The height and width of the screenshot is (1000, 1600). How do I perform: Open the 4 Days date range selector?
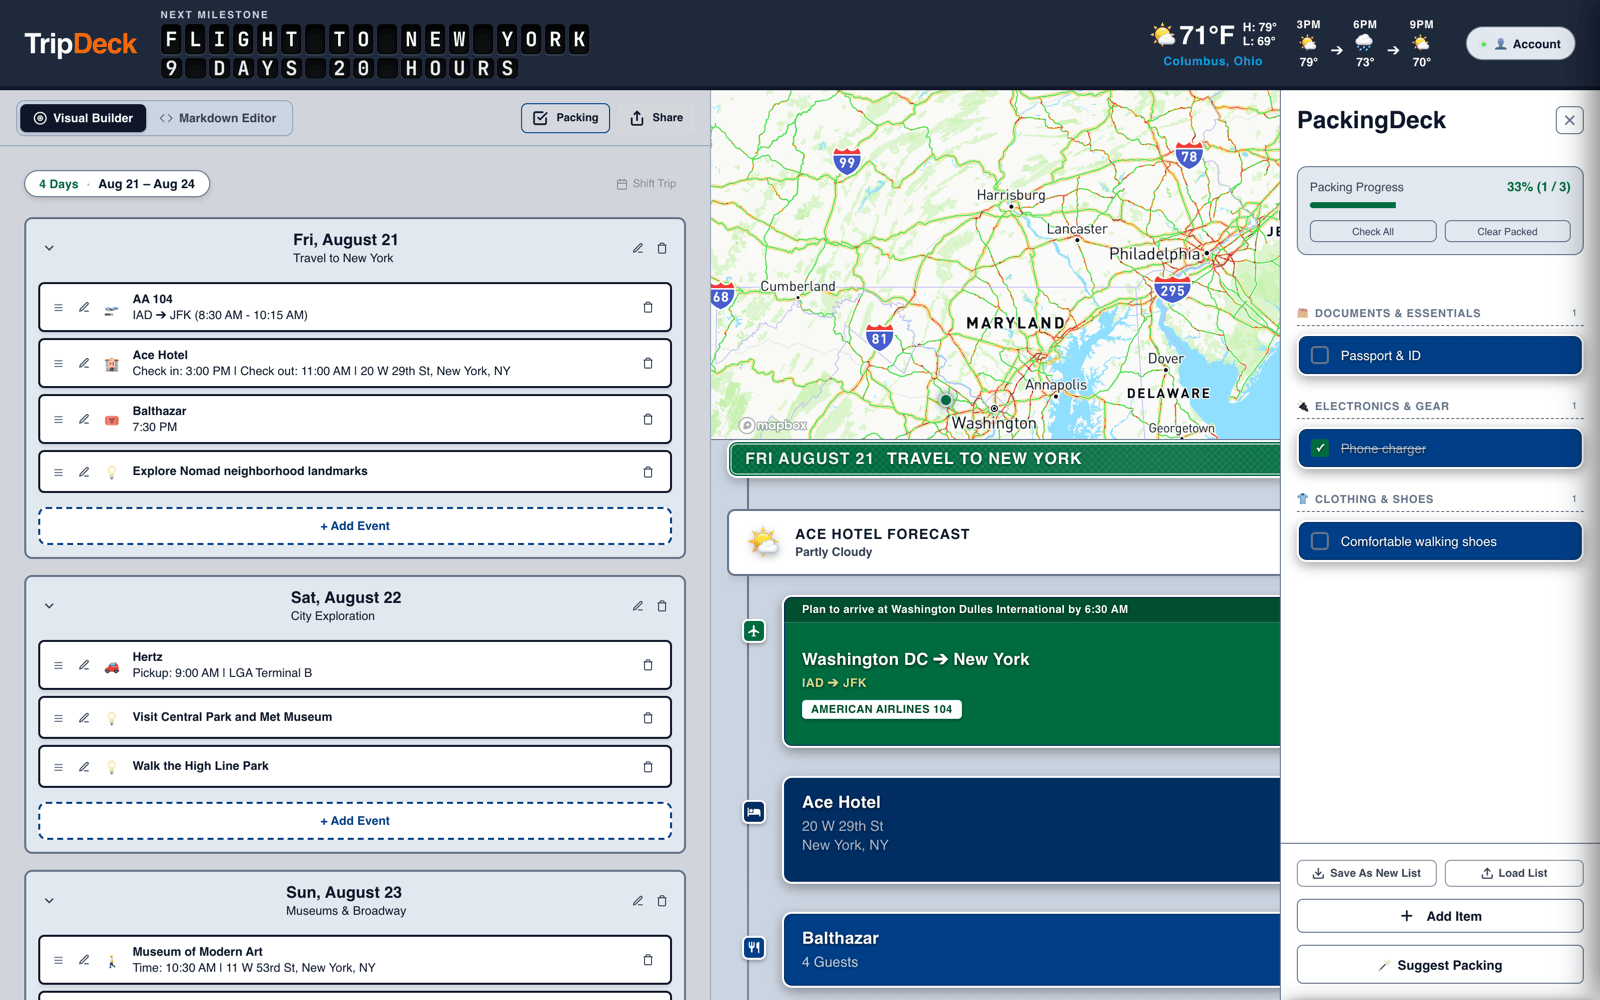pos(117,184)
